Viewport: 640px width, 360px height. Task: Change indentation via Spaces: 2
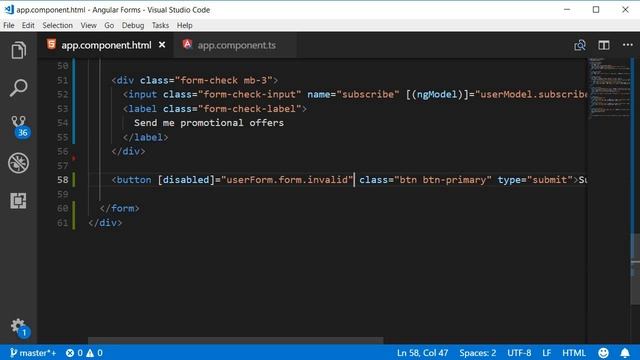pos(478,353)
